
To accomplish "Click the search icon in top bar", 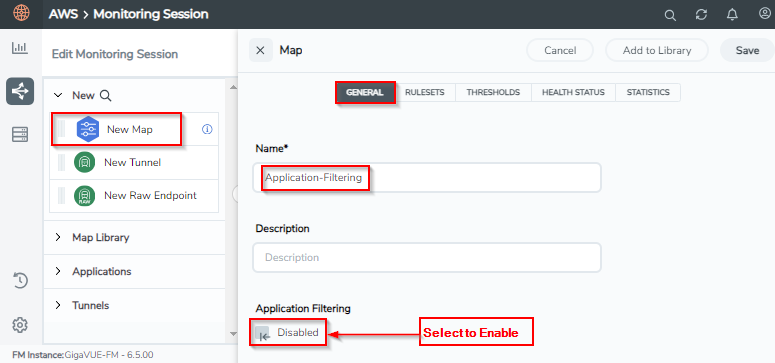I will click(670, 15).
